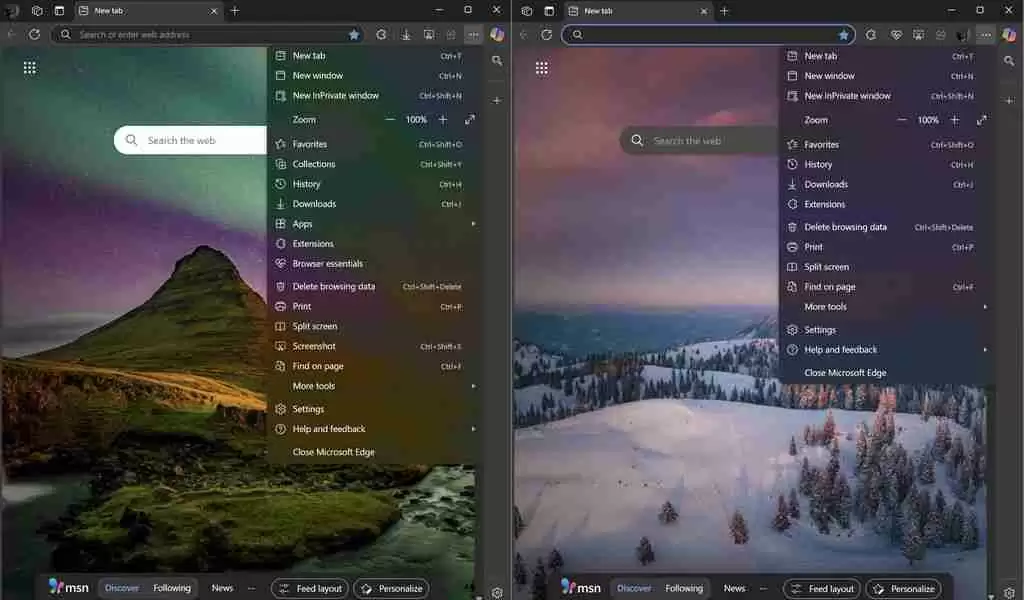Enter full screen from the right Zoom row

click(981, 120)
